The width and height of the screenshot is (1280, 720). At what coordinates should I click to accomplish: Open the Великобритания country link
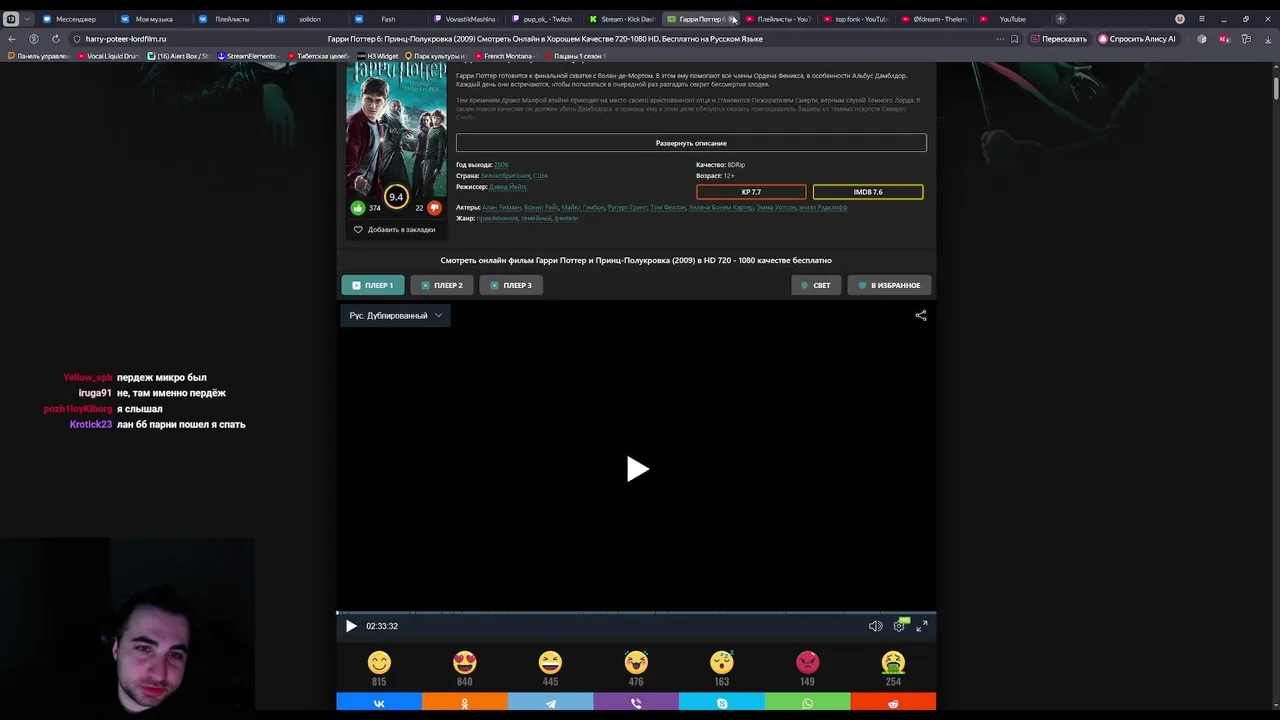point(505,176)
